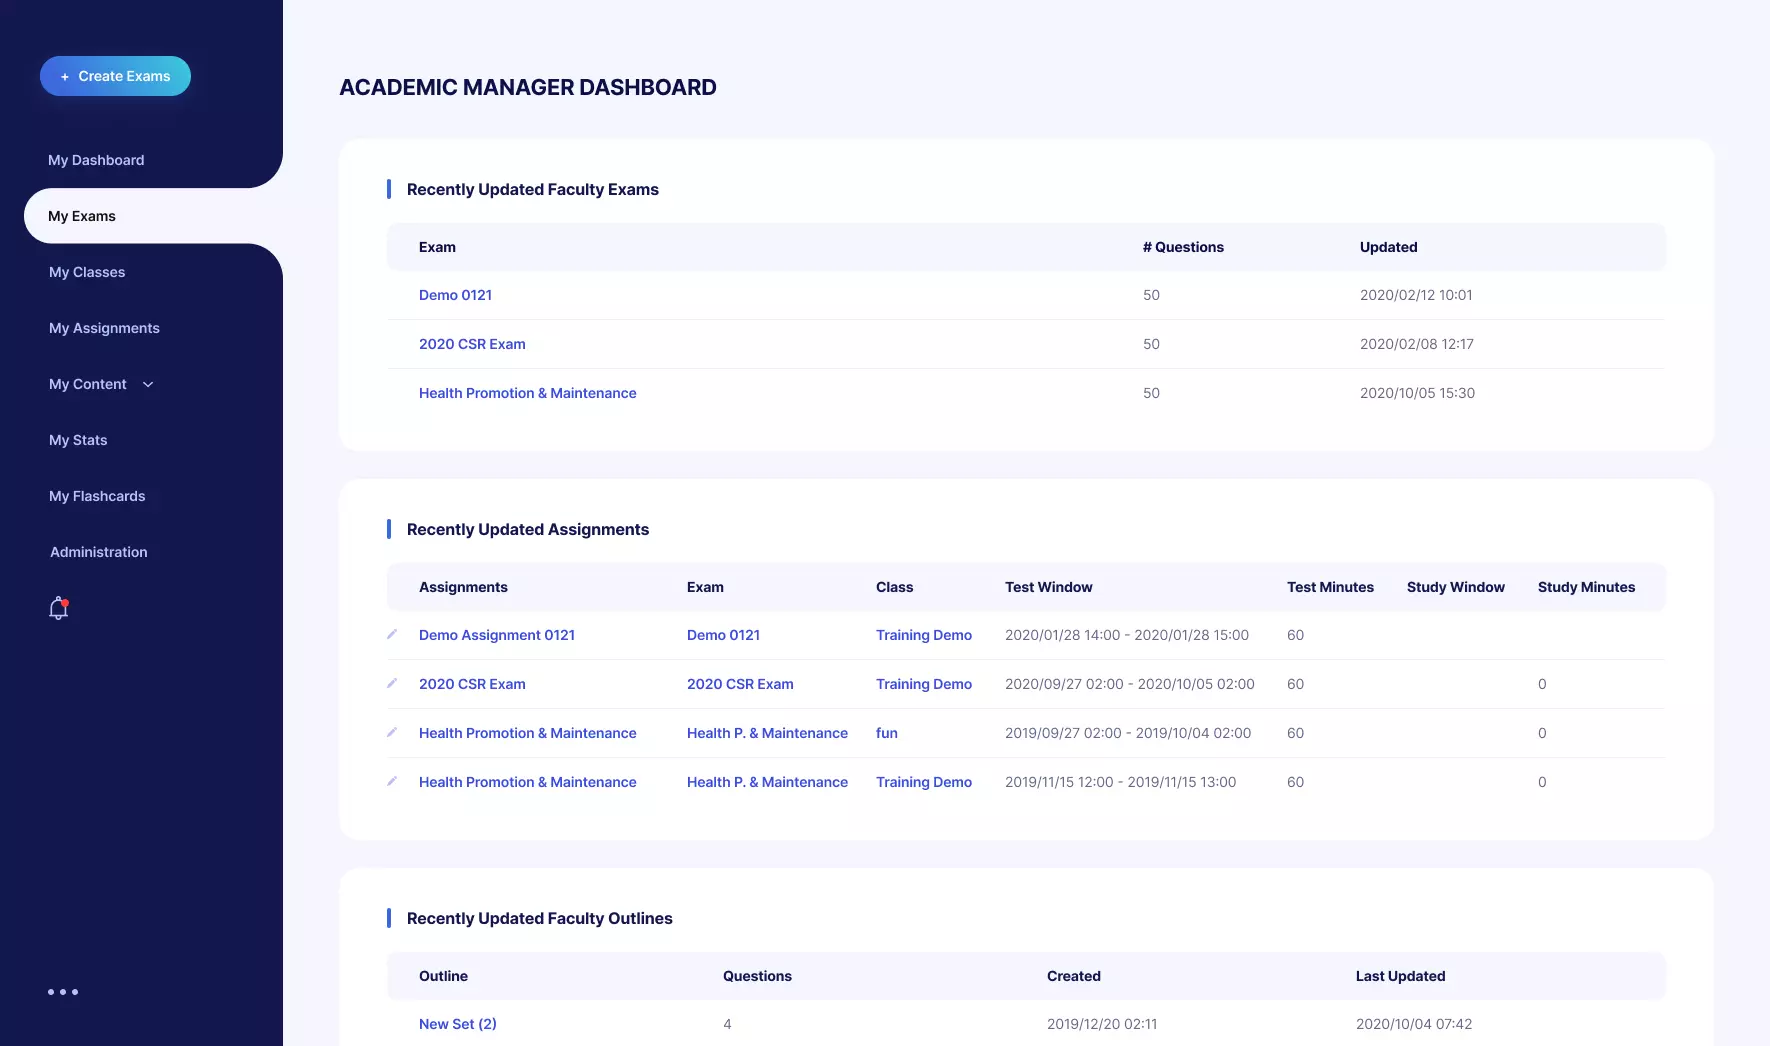Image resolution: width=1770 pixels, height=1046 pixels.
Task: Edit 2020 CSR Exam assignment pencil icon
Action: pos(392,683)
